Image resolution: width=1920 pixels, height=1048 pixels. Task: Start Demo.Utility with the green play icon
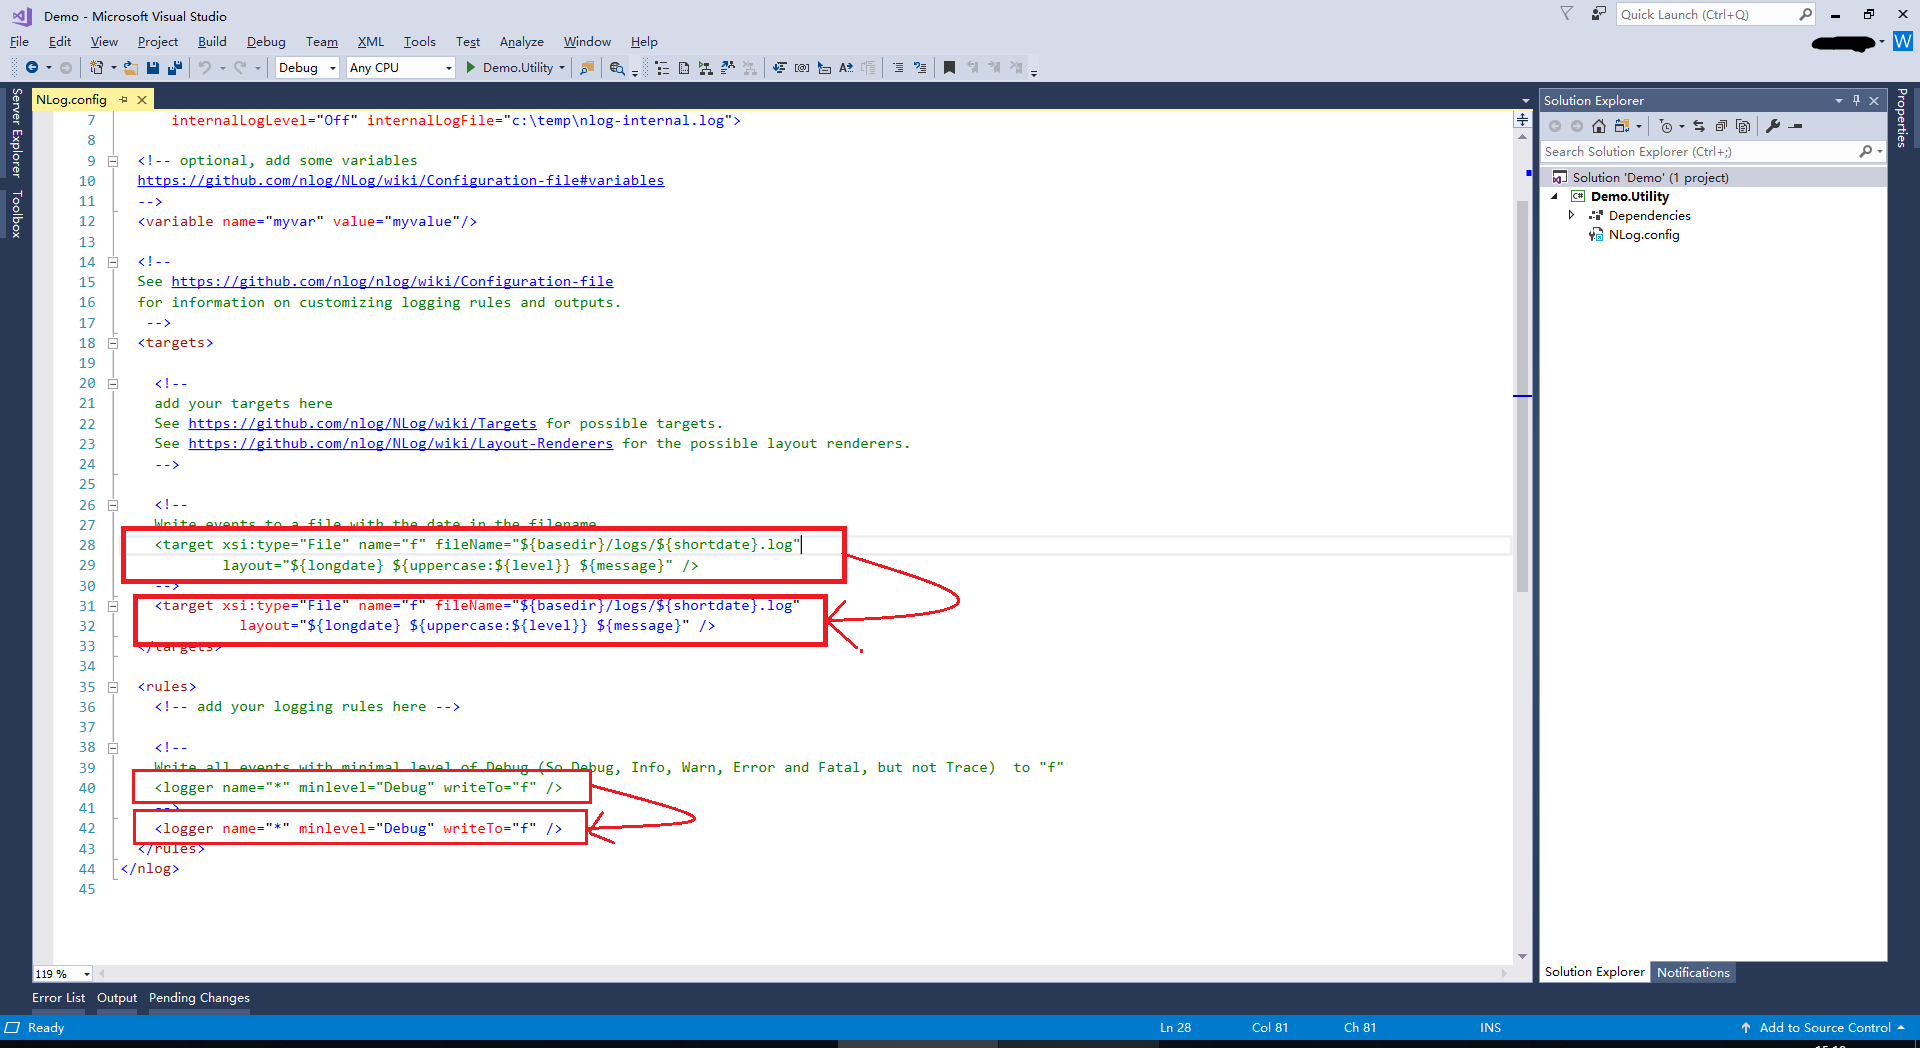(x=470, y=68)
